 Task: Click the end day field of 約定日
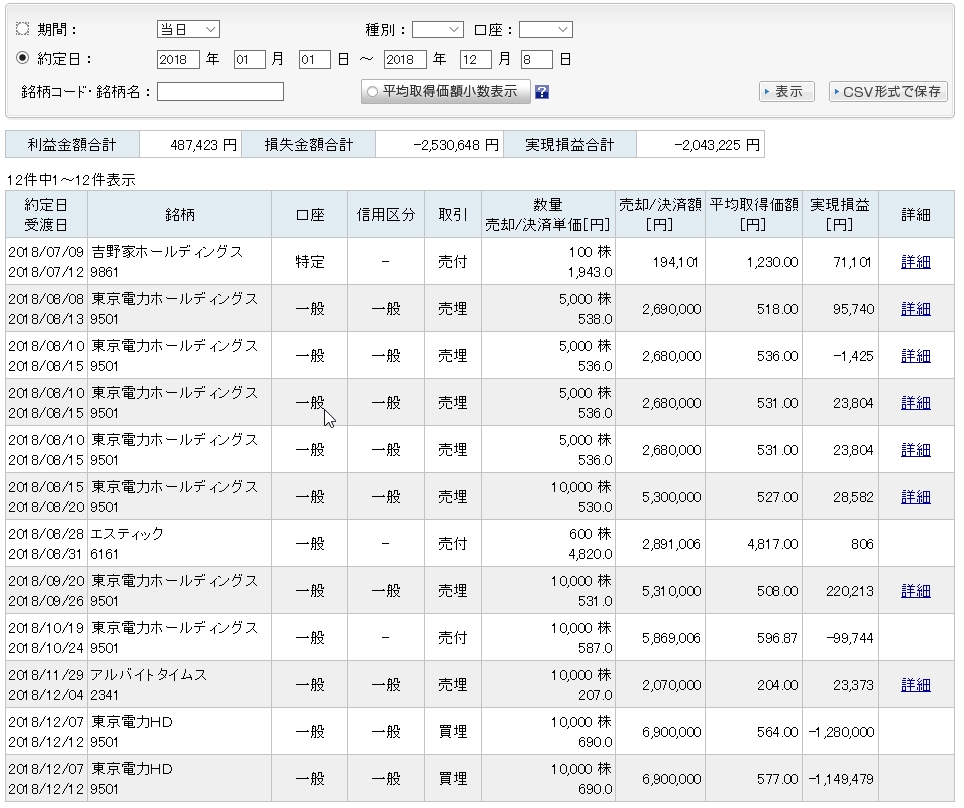coord(537,60)
